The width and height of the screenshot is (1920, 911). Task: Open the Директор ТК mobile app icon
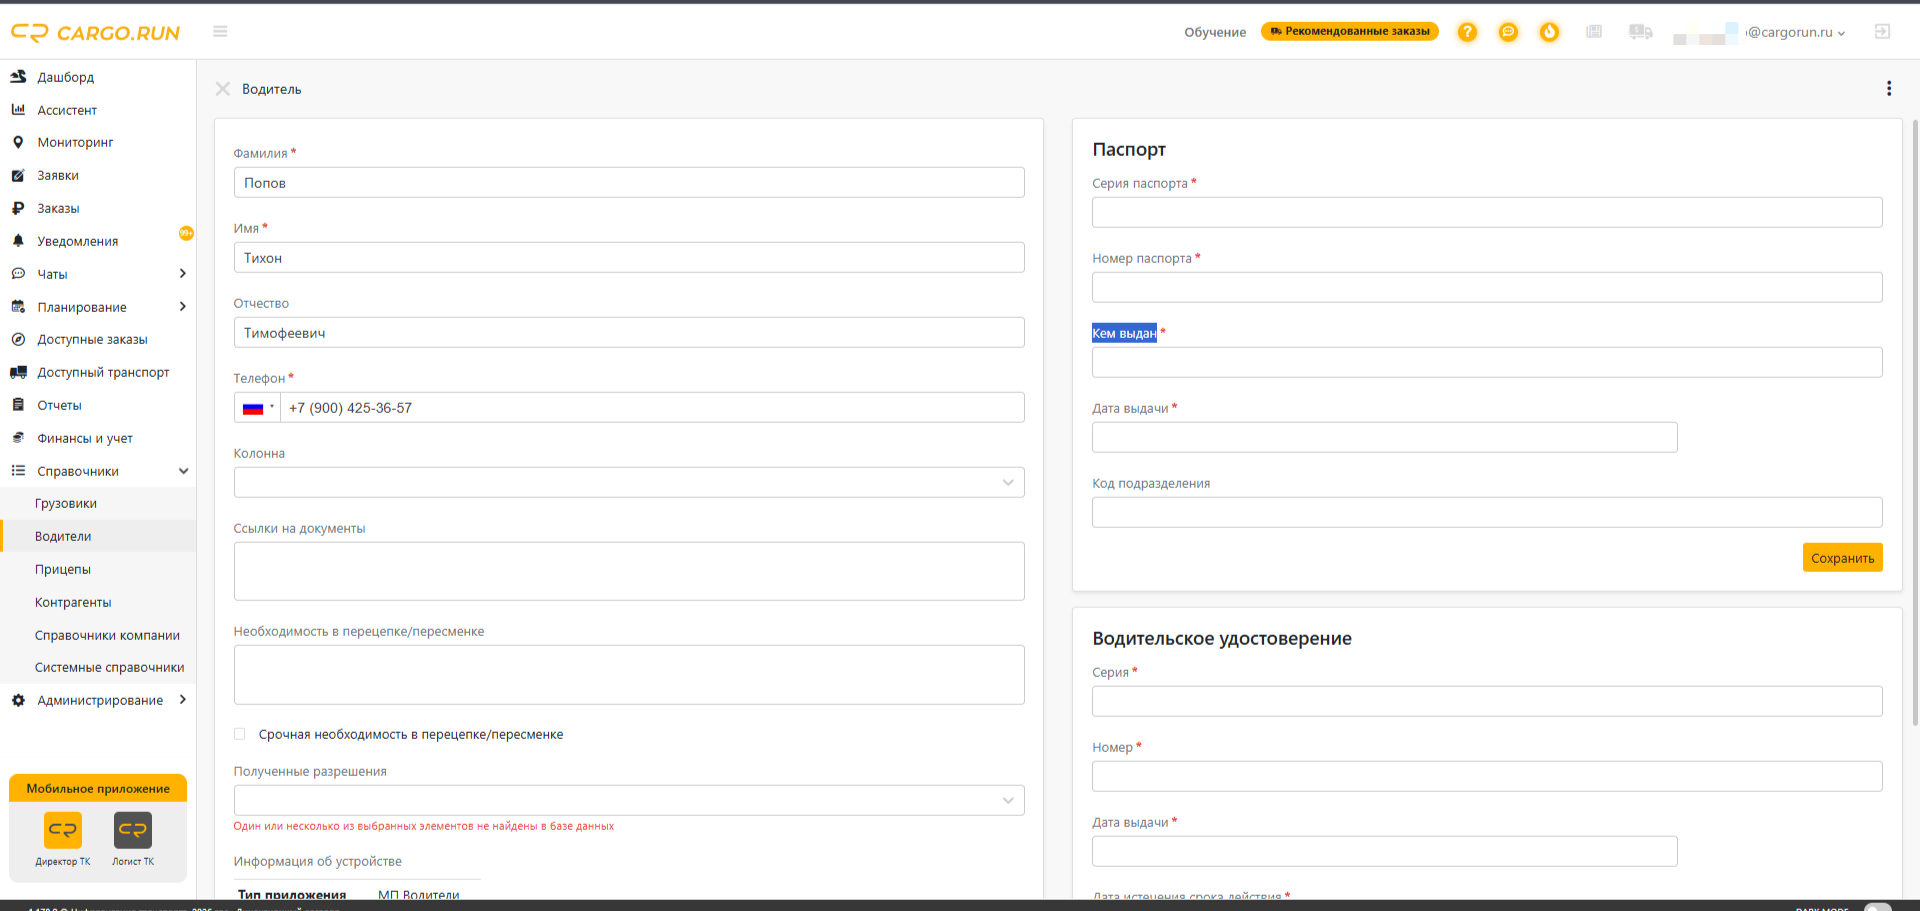[63, 830]
